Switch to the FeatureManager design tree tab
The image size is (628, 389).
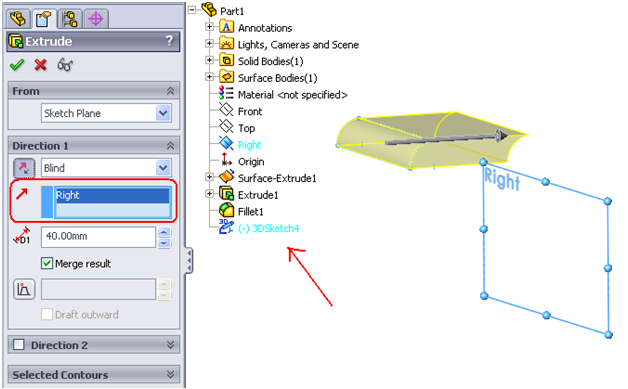point(18,19)
